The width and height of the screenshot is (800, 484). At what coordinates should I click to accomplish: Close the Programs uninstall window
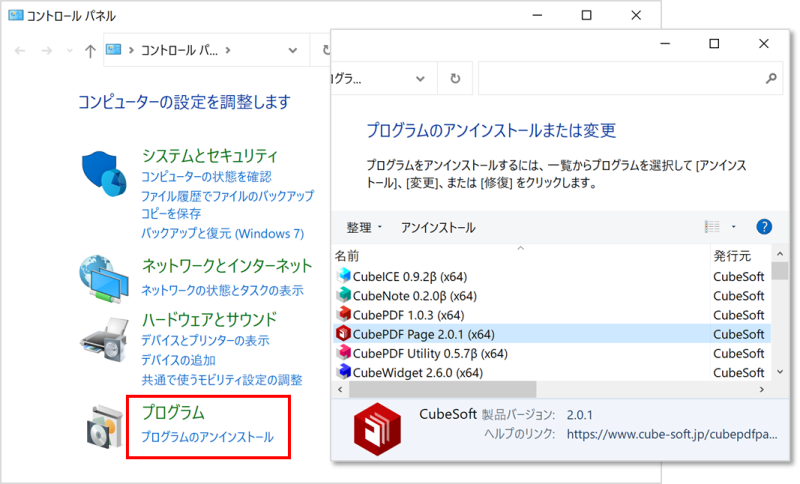click(763, 44)
